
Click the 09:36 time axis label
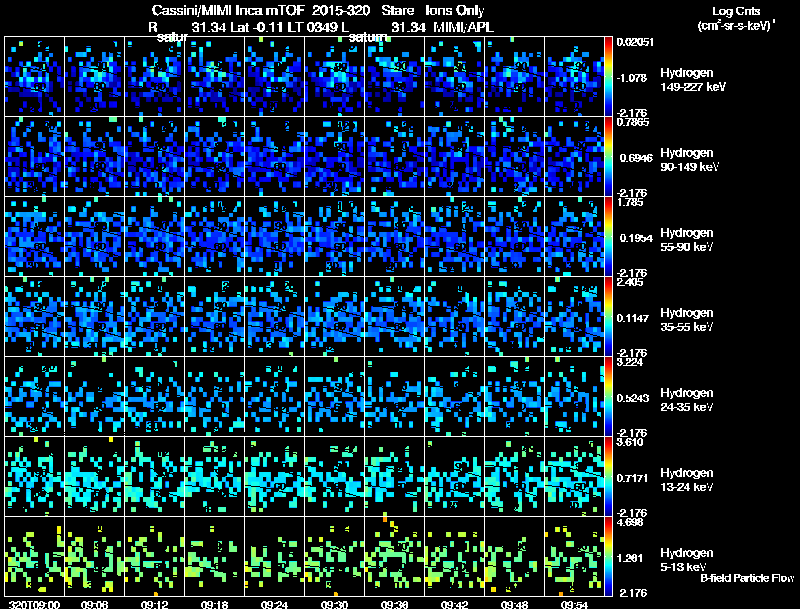[x=394, y=605]
